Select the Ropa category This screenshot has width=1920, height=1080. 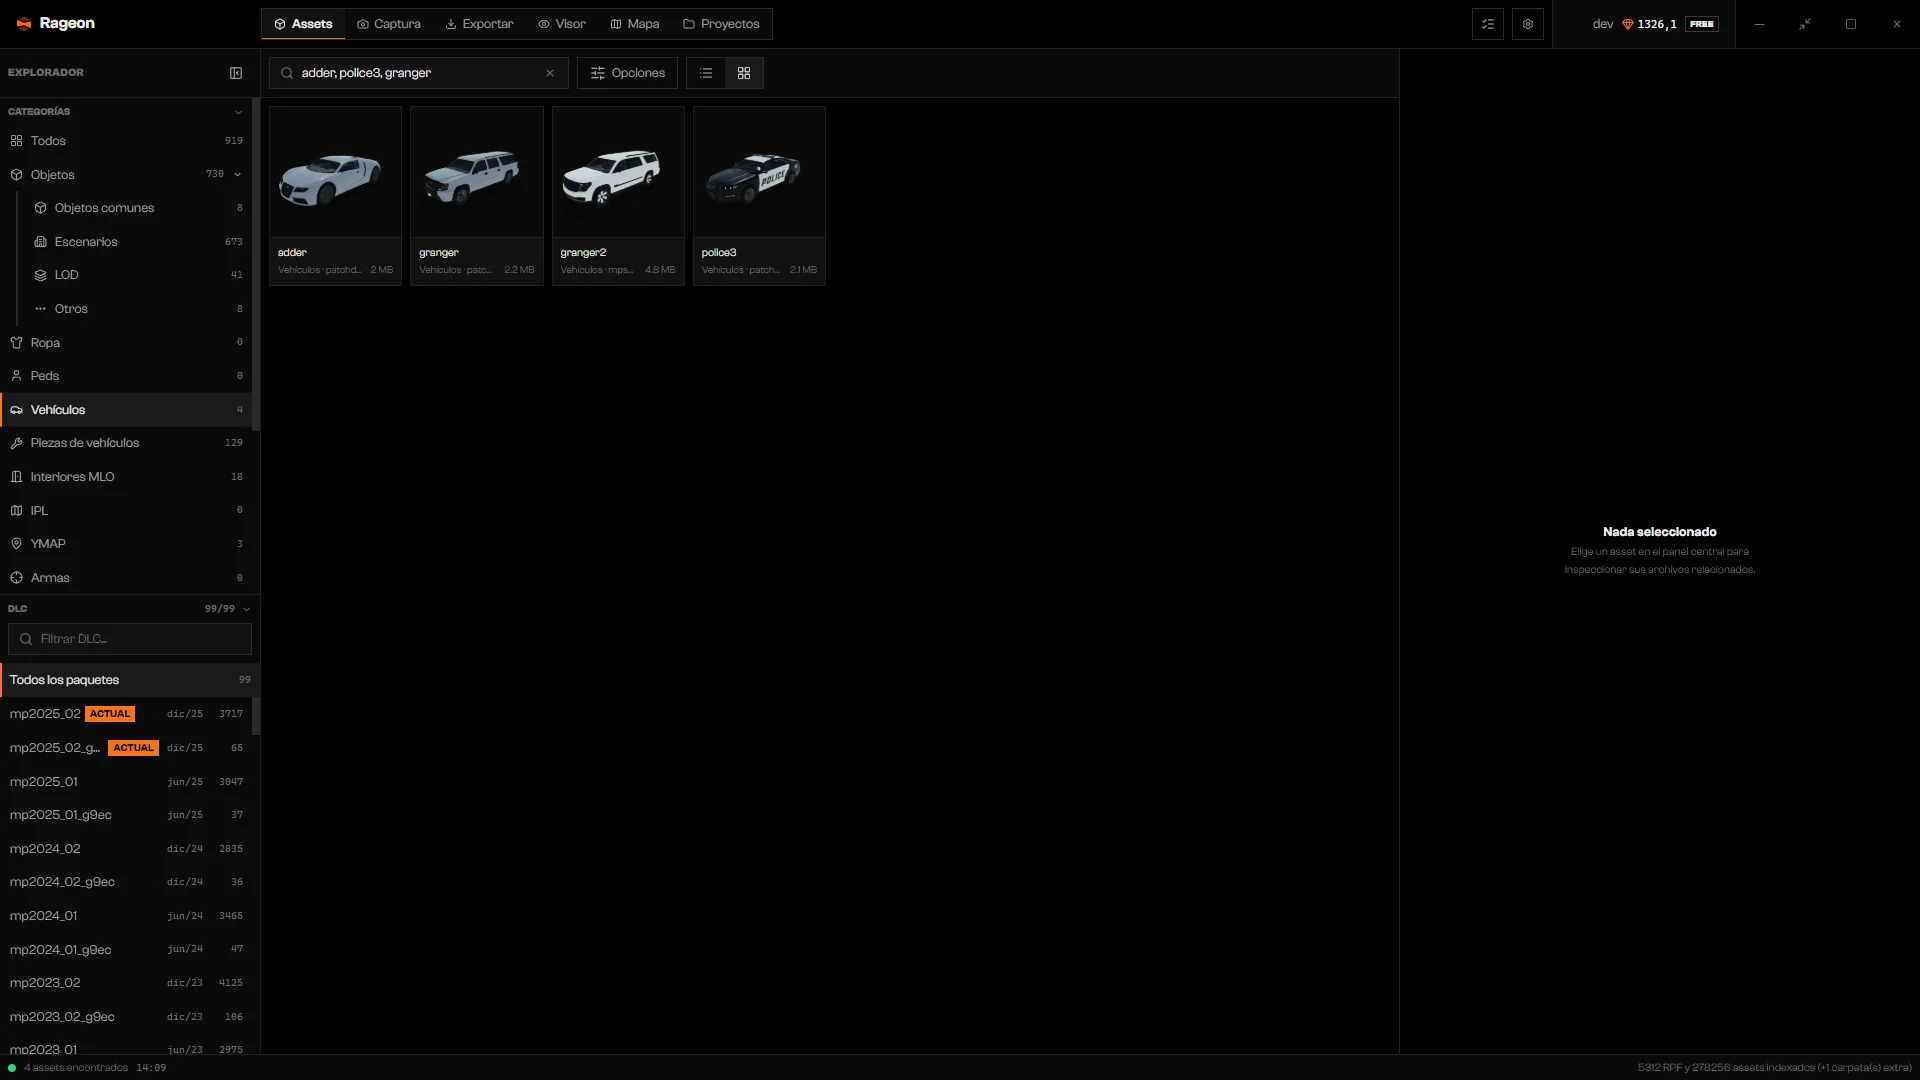(126, 343)
